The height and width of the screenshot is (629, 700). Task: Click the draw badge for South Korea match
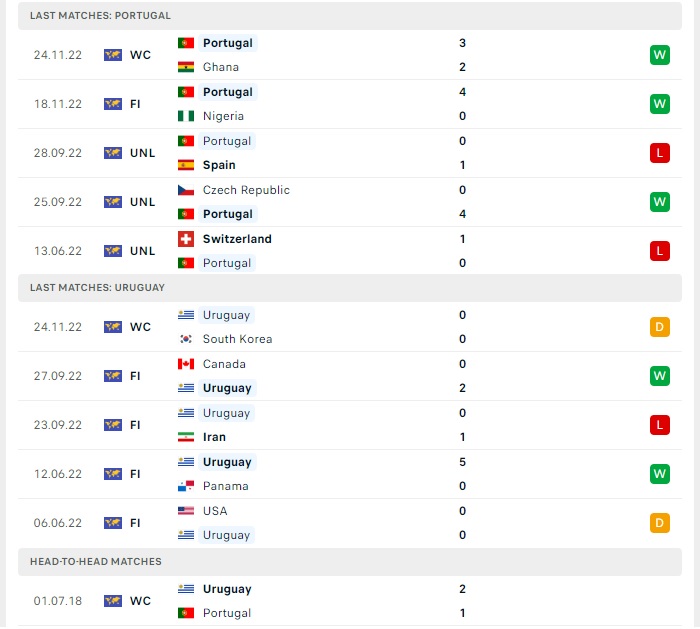point(659,327)
